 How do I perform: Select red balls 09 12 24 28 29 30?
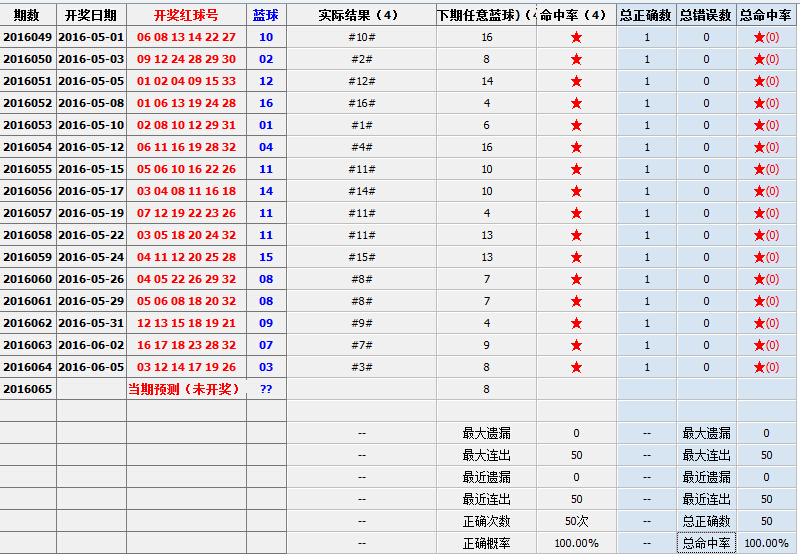coord(186,59)
